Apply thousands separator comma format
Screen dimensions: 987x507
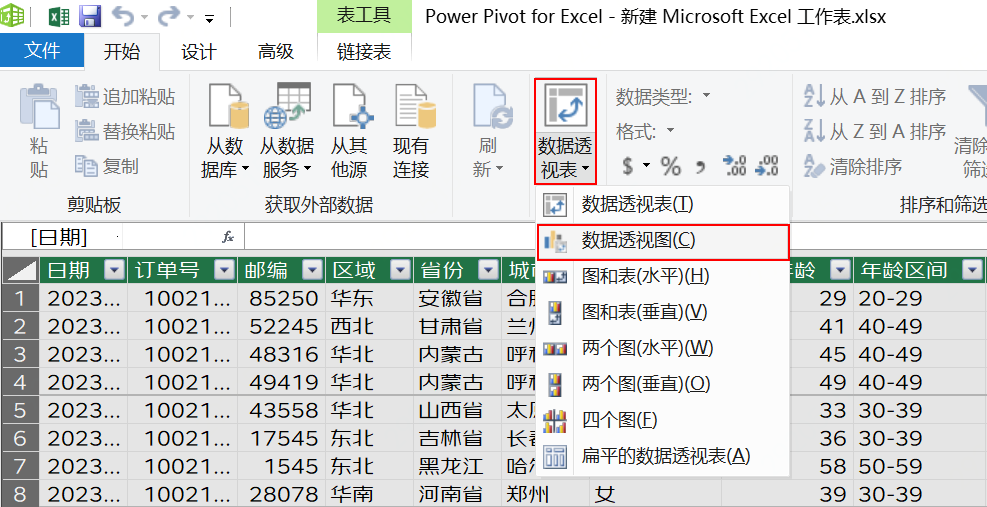coord(699,168)
